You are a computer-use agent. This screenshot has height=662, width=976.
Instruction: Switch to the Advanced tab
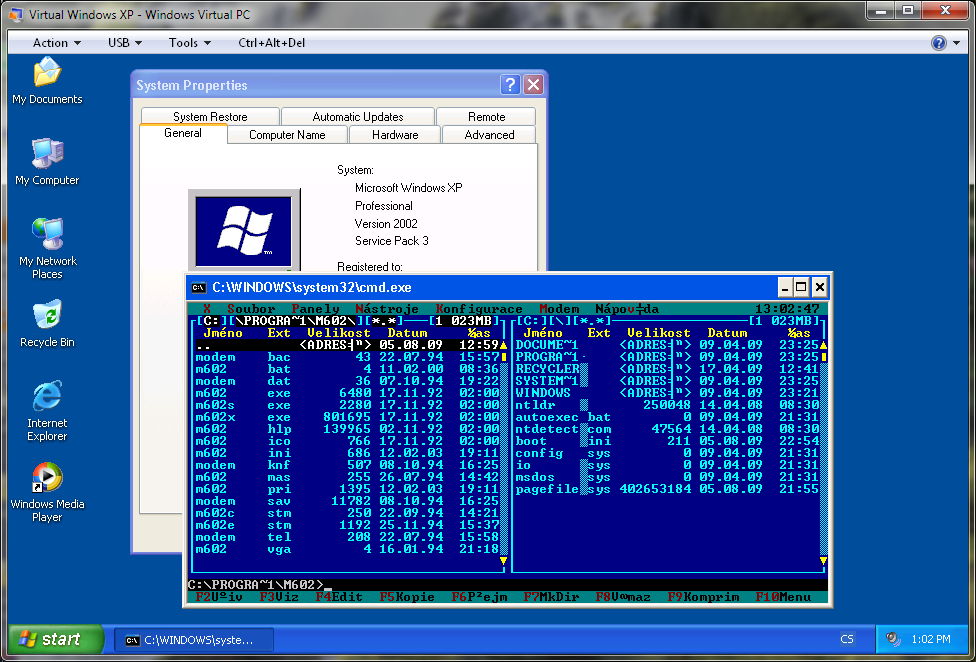[x=489, y=135]
